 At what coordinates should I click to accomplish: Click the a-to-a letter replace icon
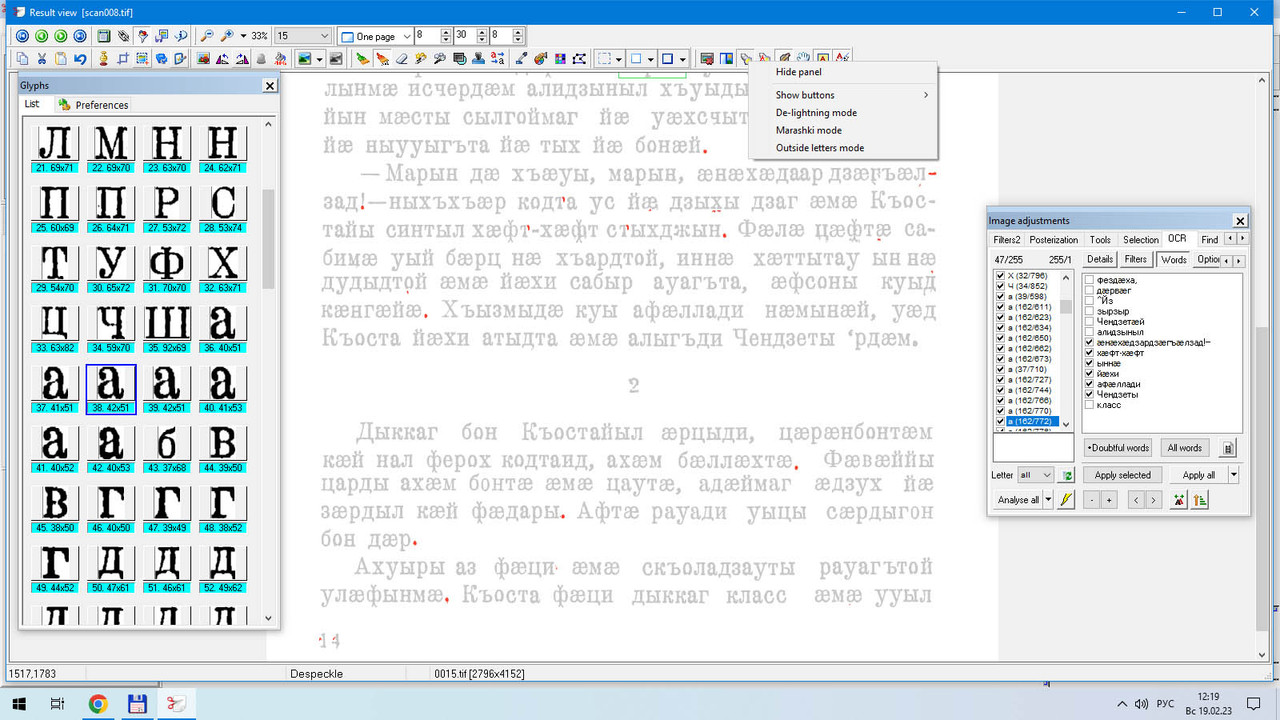point(497,59)
